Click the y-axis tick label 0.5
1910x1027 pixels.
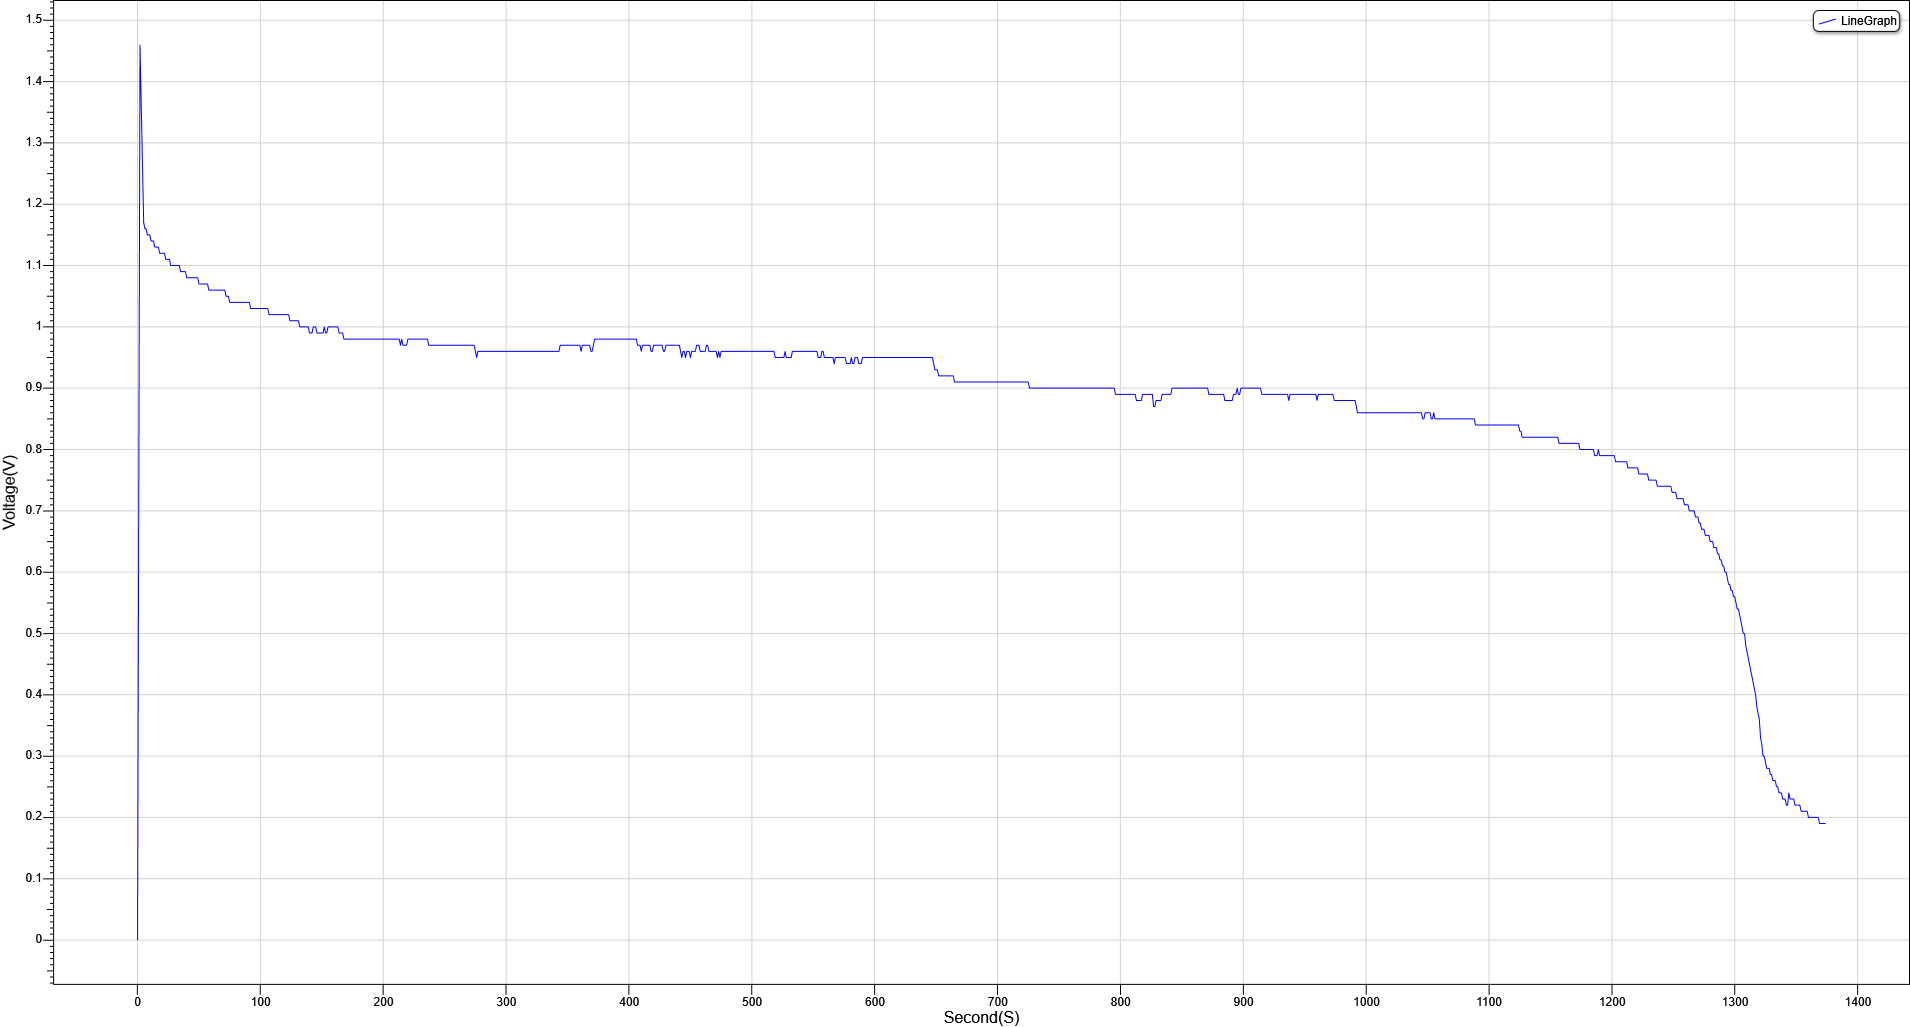click(34, 633)
